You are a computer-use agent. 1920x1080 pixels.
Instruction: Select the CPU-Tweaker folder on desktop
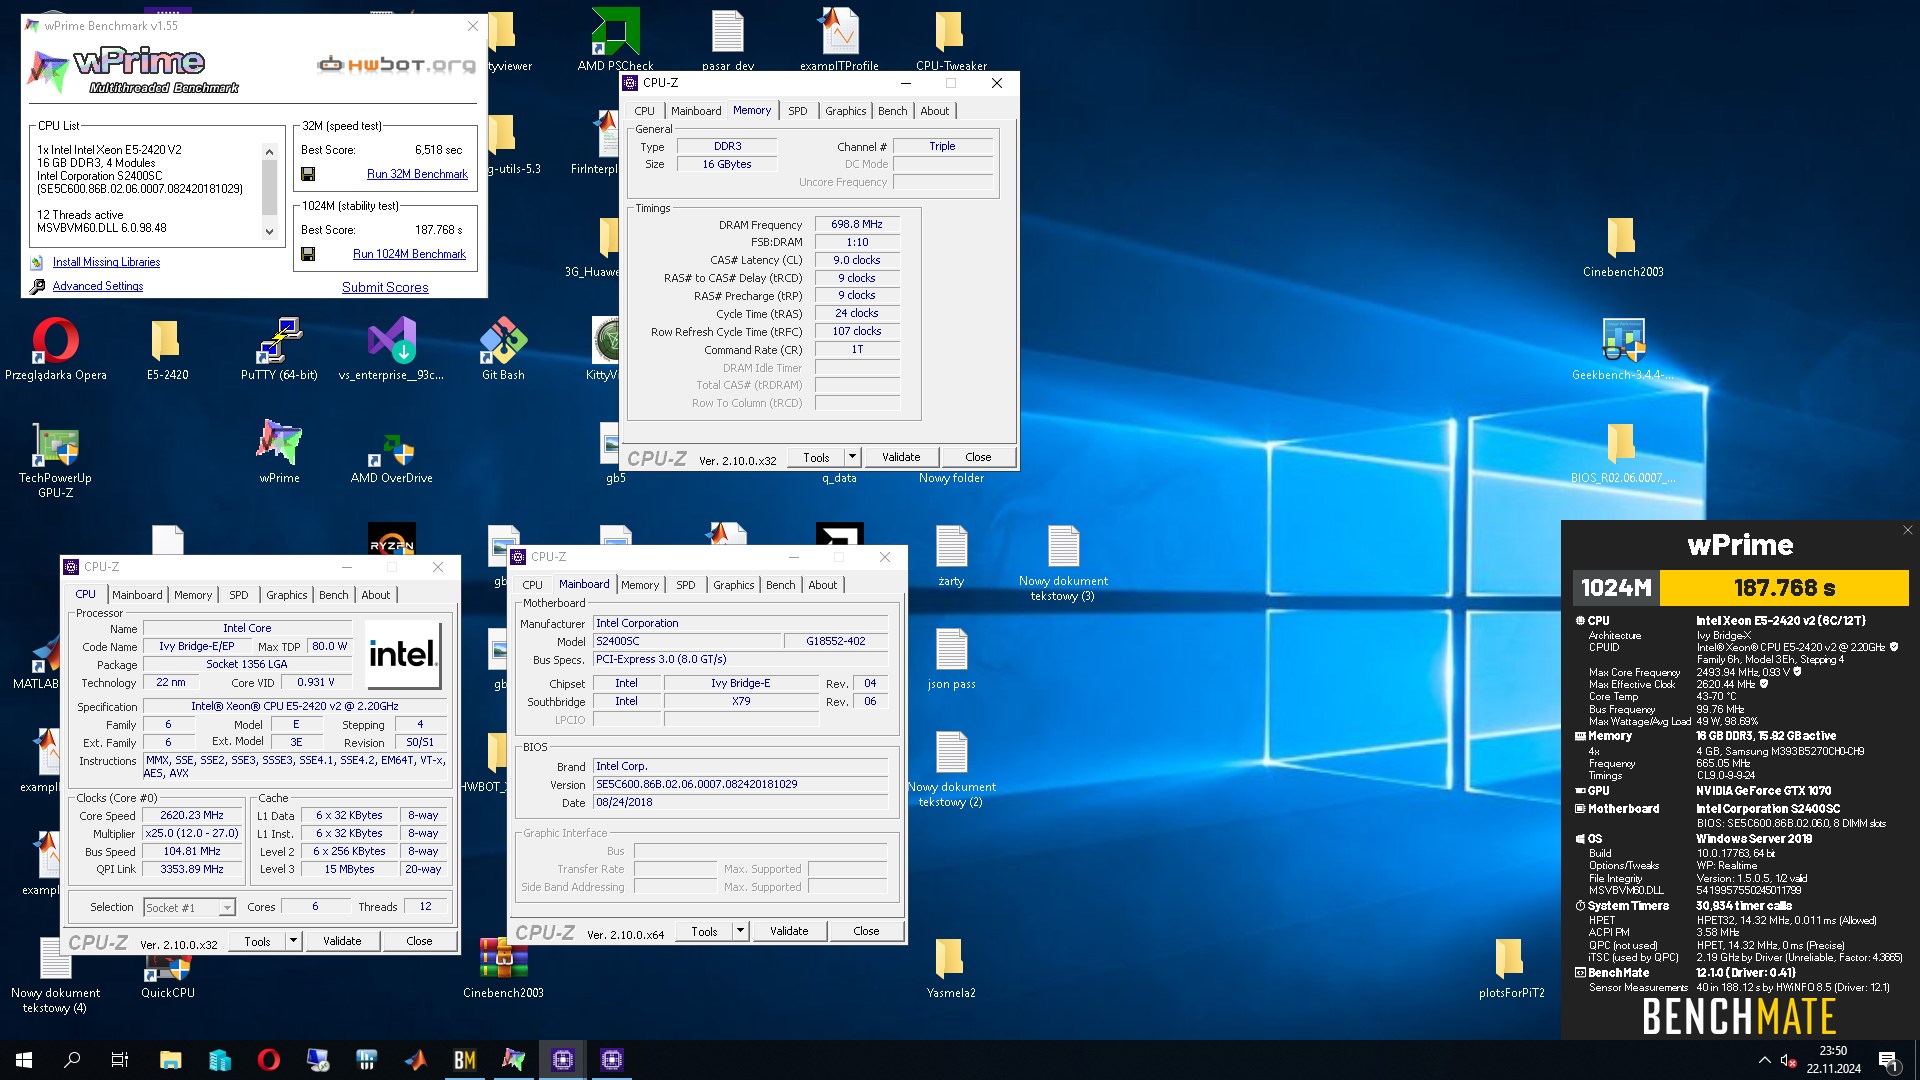951,40
